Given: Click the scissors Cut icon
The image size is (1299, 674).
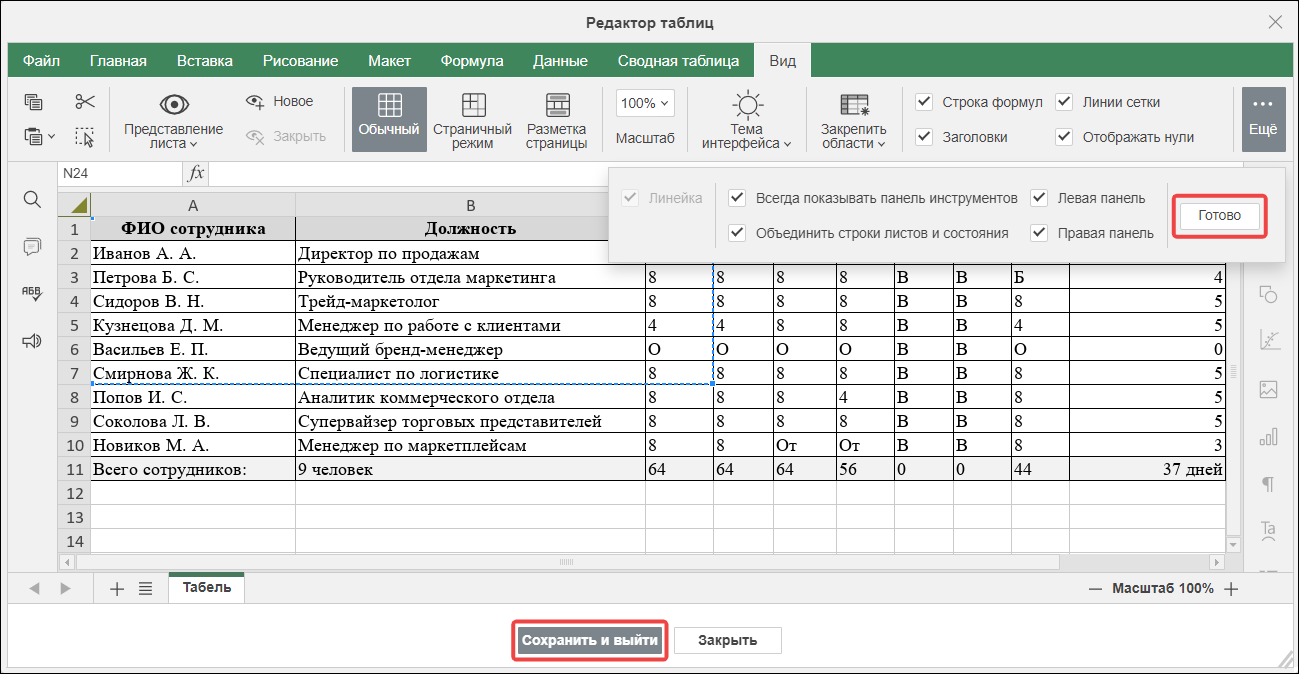Looking at the screenshot, I should click(84, 102).
